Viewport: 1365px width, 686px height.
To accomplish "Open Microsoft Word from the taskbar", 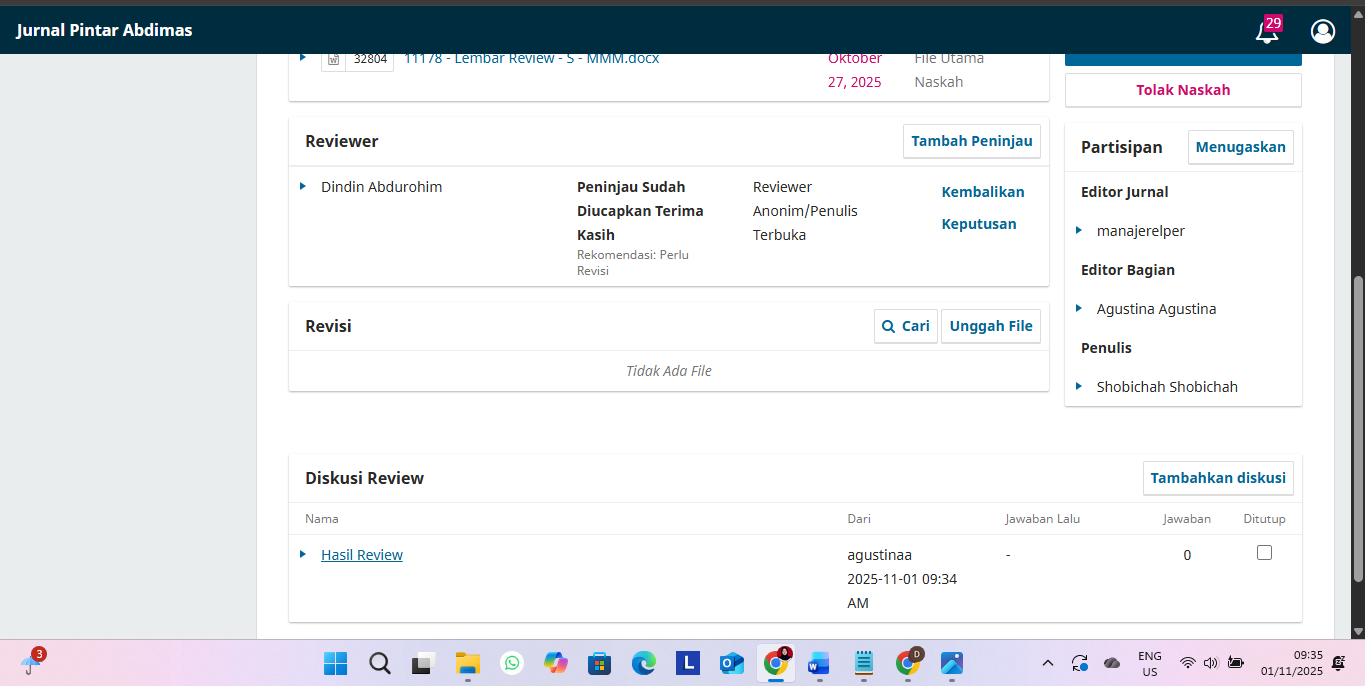I will click(x=819, y=663).
